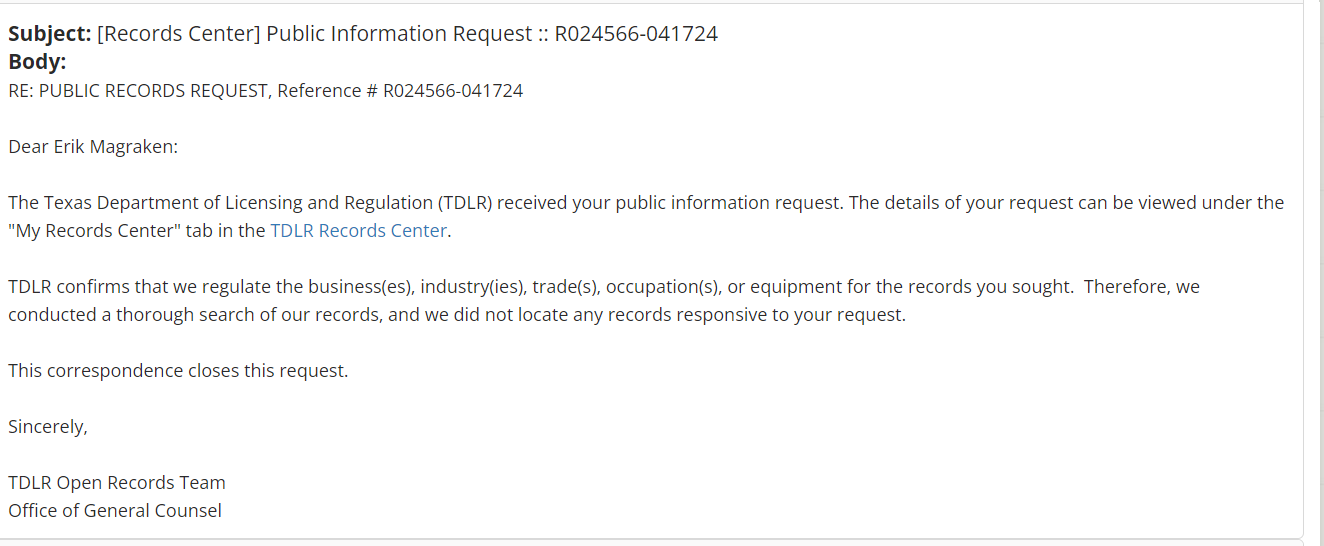Click the bold Subject label
1324x546 pixels.
[x=50, y=34]
